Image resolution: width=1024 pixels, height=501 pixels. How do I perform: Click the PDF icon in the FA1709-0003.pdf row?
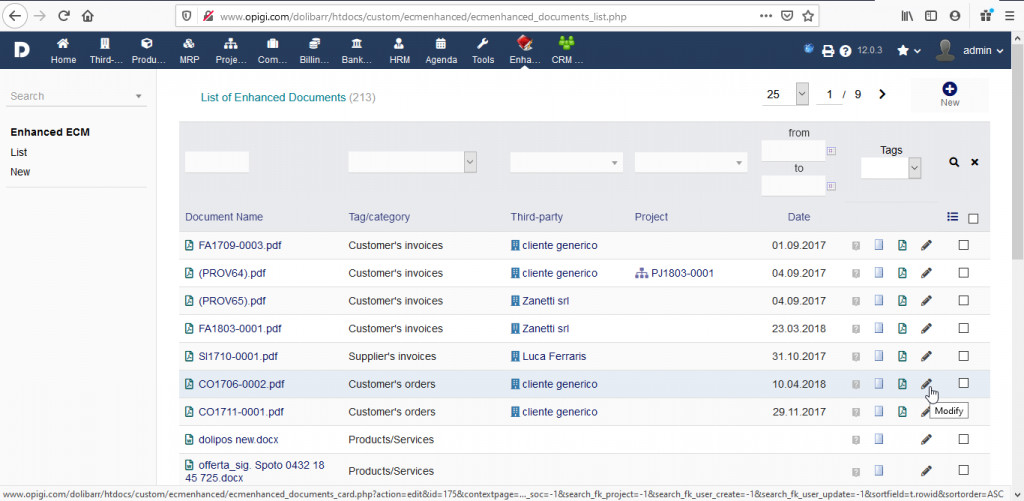902,245
